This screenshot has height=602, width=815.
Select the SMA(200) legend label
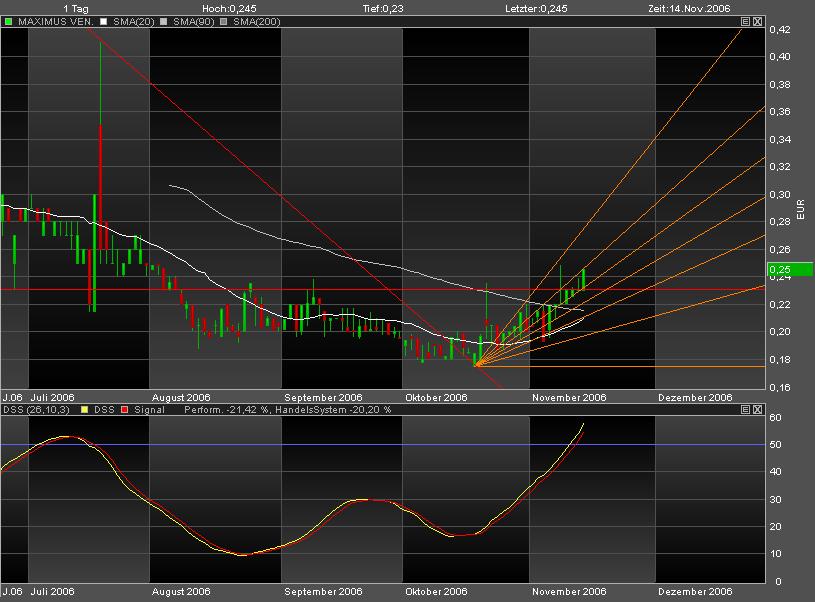(257, 22)
